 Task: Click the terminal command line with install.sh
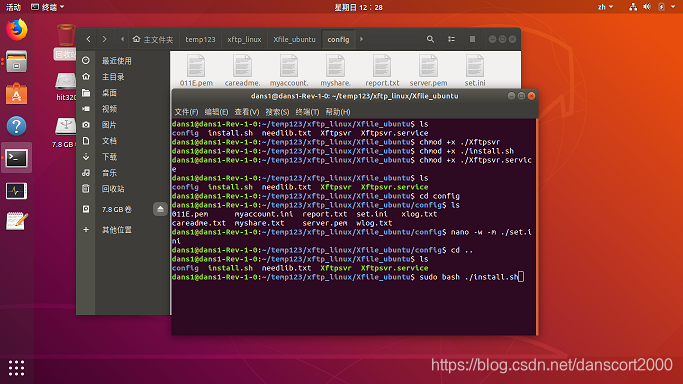[348, 277]
